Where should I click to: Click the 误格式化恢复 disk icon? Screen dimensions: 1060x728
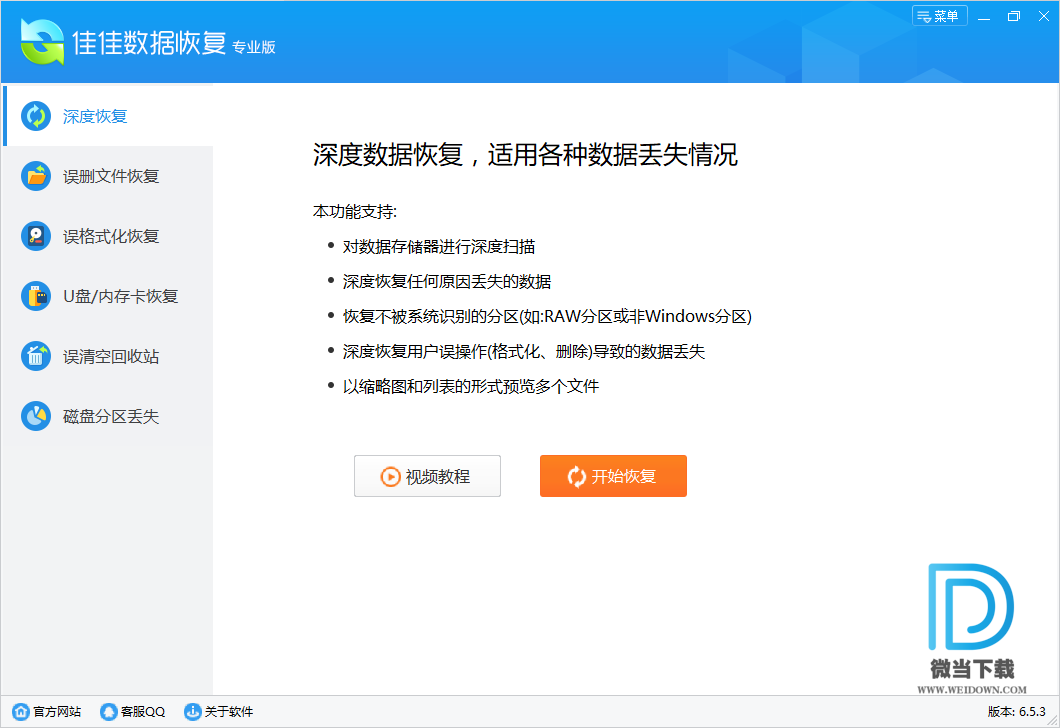pyautogui.click(x=36, y=237)
